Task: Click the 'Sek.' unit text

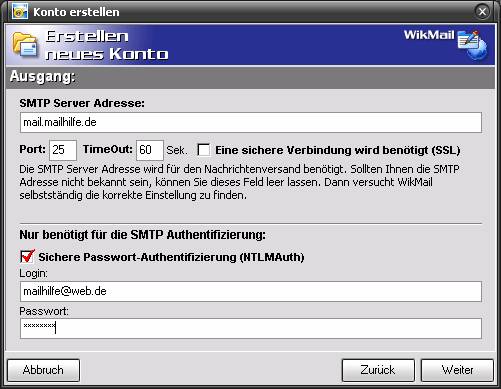Action: [177, 150]
